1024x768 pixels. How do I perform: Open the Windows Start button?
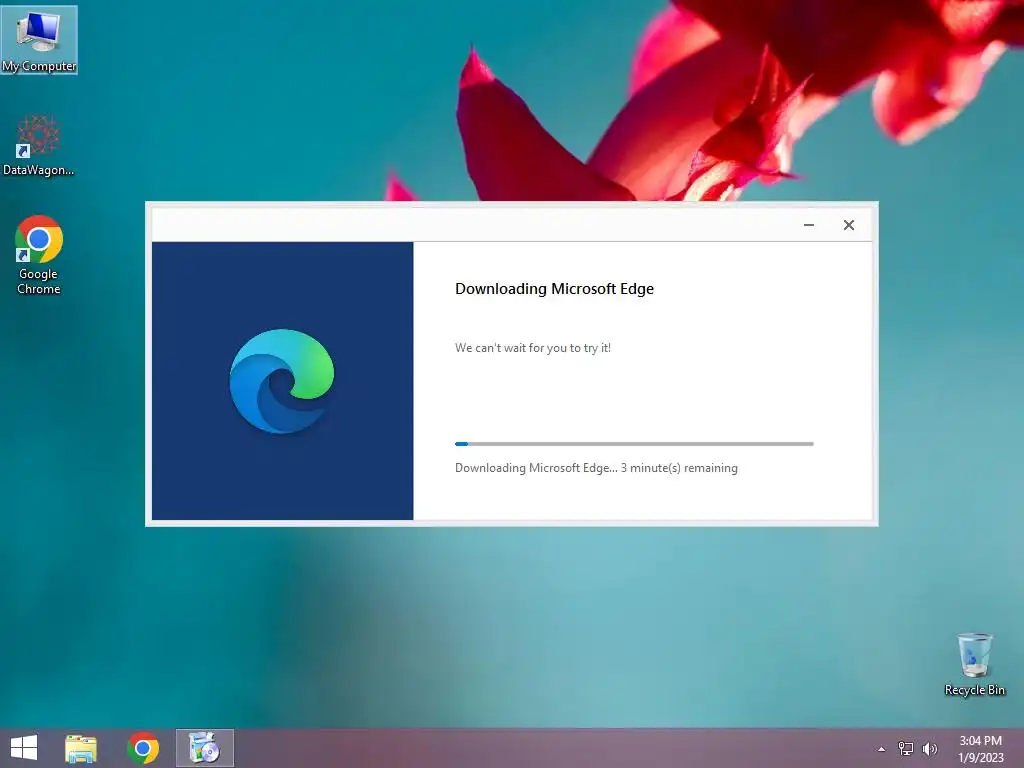pyautogui.click(x=24, y=748)
